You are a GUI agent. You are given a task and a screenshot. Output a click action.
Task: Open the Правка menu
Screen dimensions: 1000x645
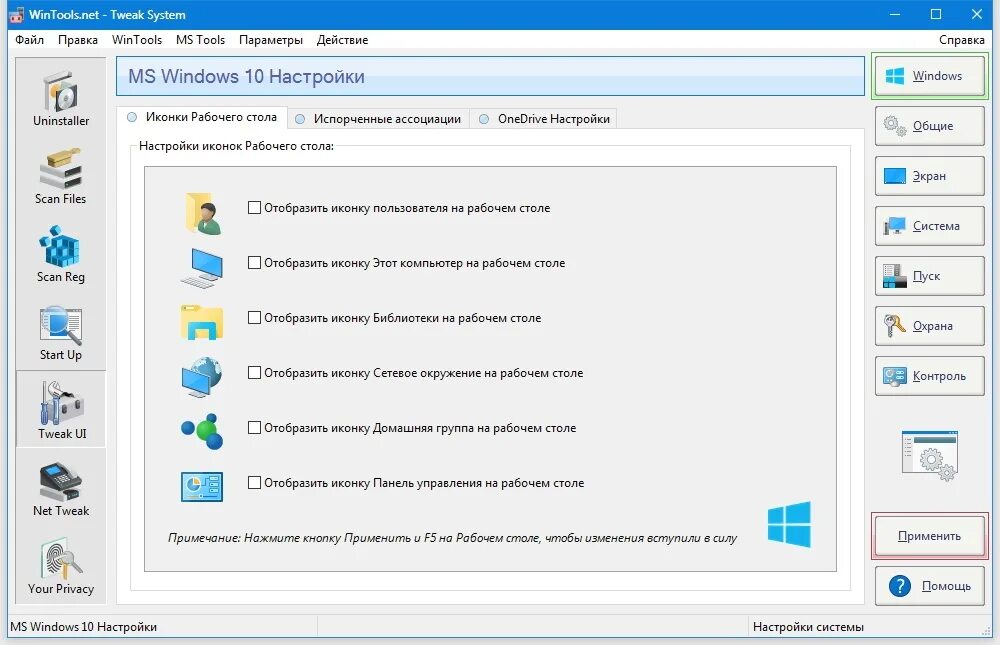pos(78,40)
